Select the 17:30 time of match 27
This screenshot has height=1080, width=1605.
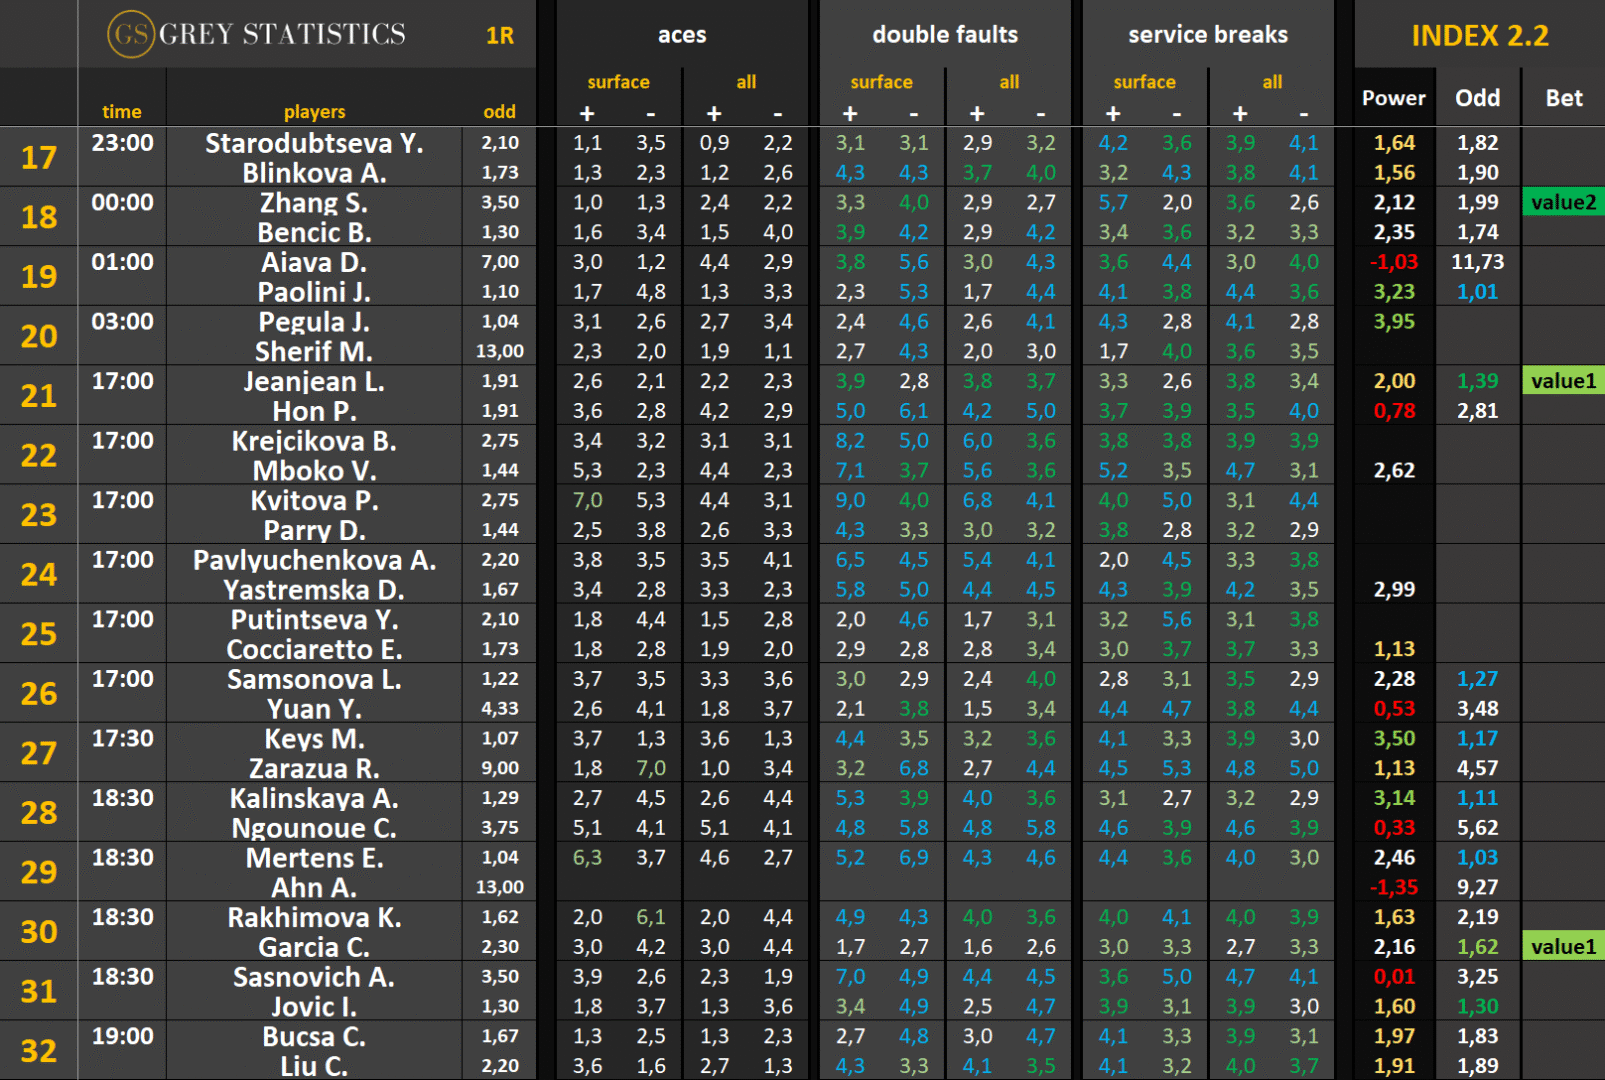point(122,739)
